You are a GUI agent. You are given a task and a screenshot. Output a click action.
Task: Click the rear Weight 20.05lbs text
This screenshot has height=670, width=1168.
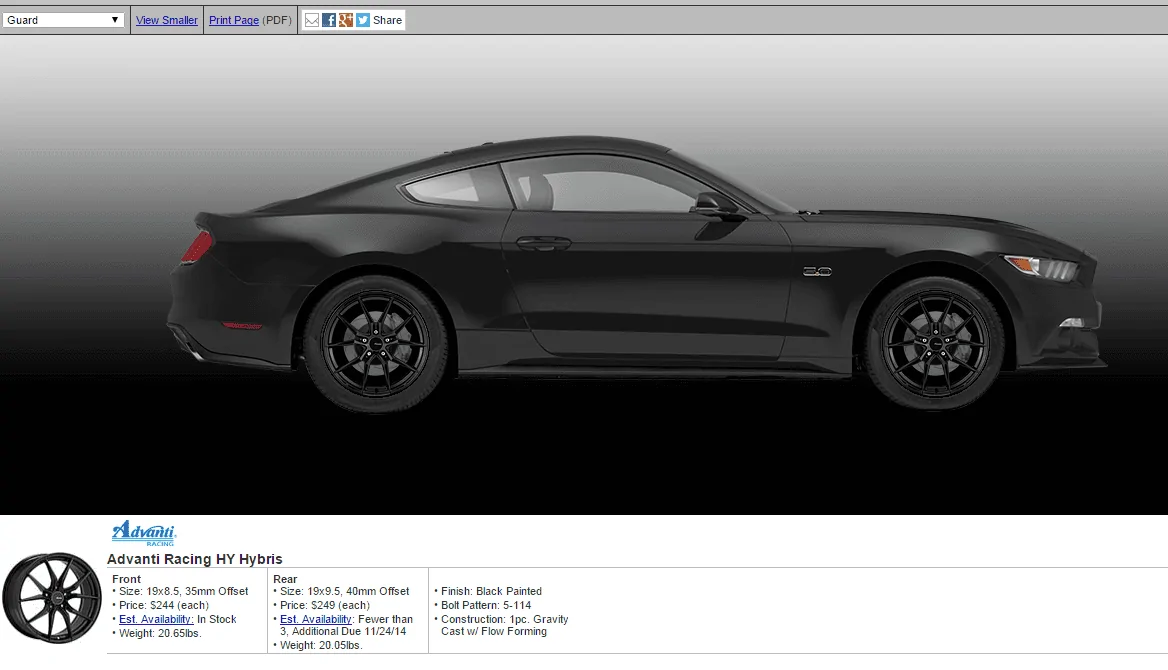pos(321,645)
